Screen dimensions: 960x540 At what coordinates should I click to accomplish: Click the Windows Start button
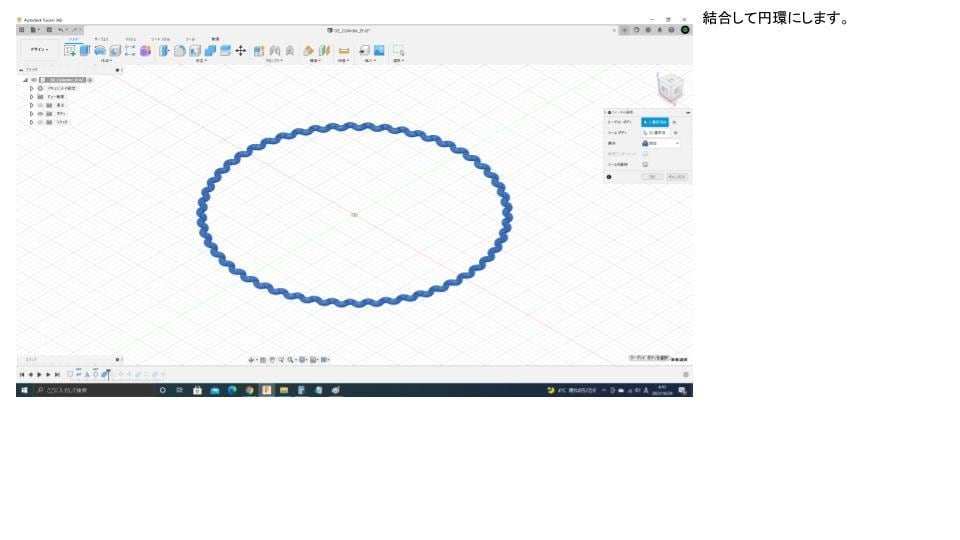[x=24, y=390]
